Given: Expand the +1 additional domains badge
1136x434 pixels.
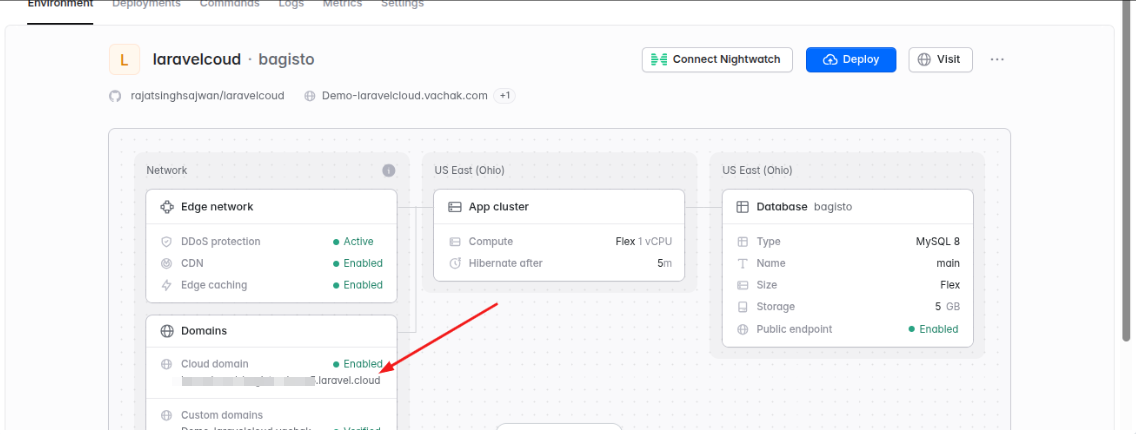Looking at the screenshot, I should [504, 96].
